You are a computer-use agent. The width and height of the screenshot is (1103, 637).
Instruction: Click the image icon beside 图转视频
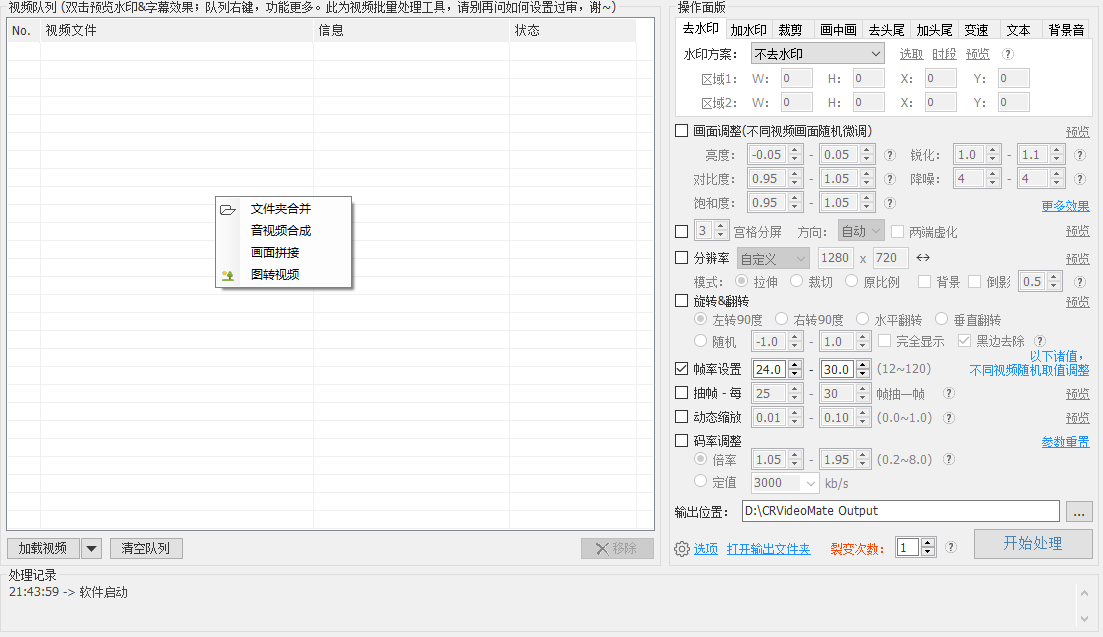(228, 276)
